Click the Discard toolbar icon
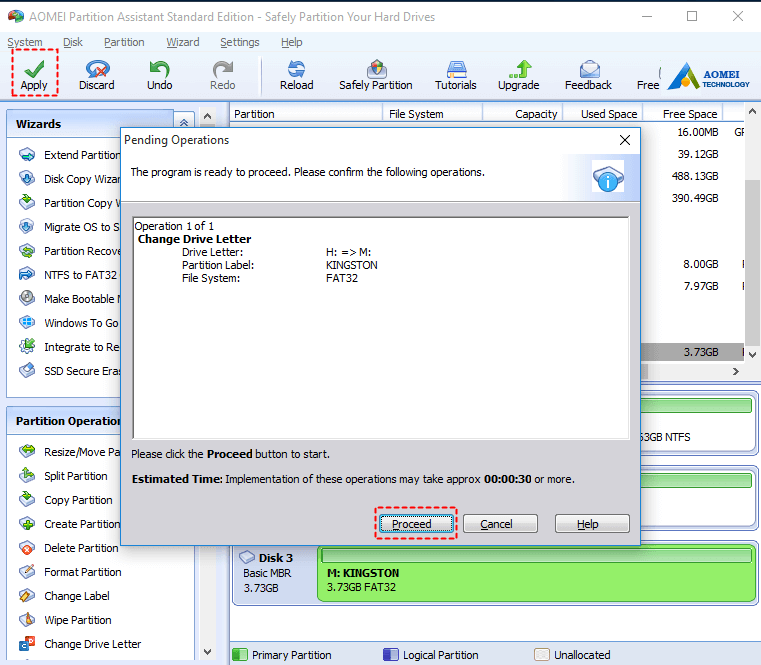Screen dimensions: 761x665 [x=97, y=75]
